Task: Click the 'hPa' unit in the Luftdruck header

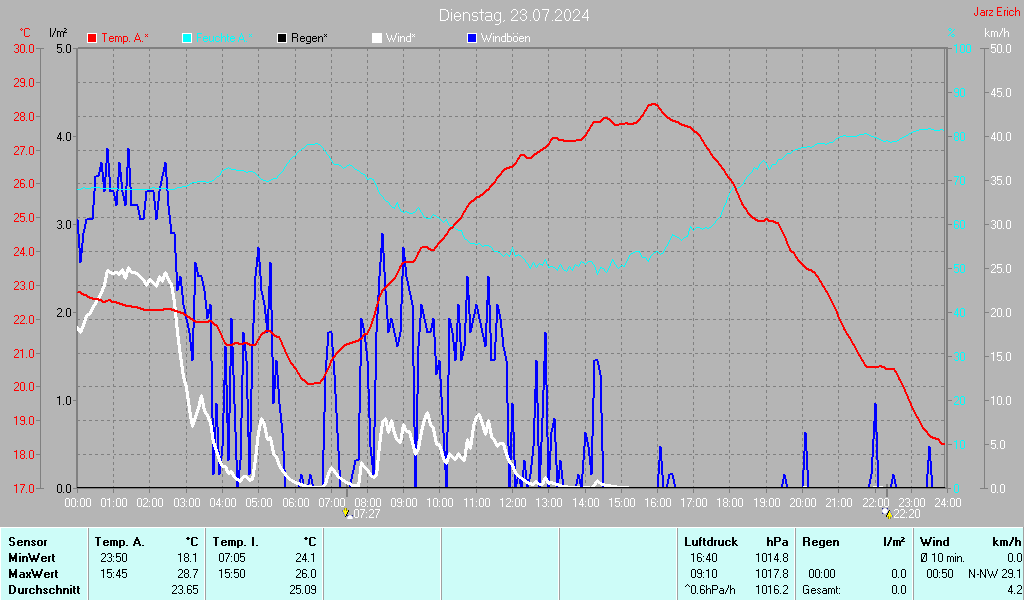Action: (777, 542)
